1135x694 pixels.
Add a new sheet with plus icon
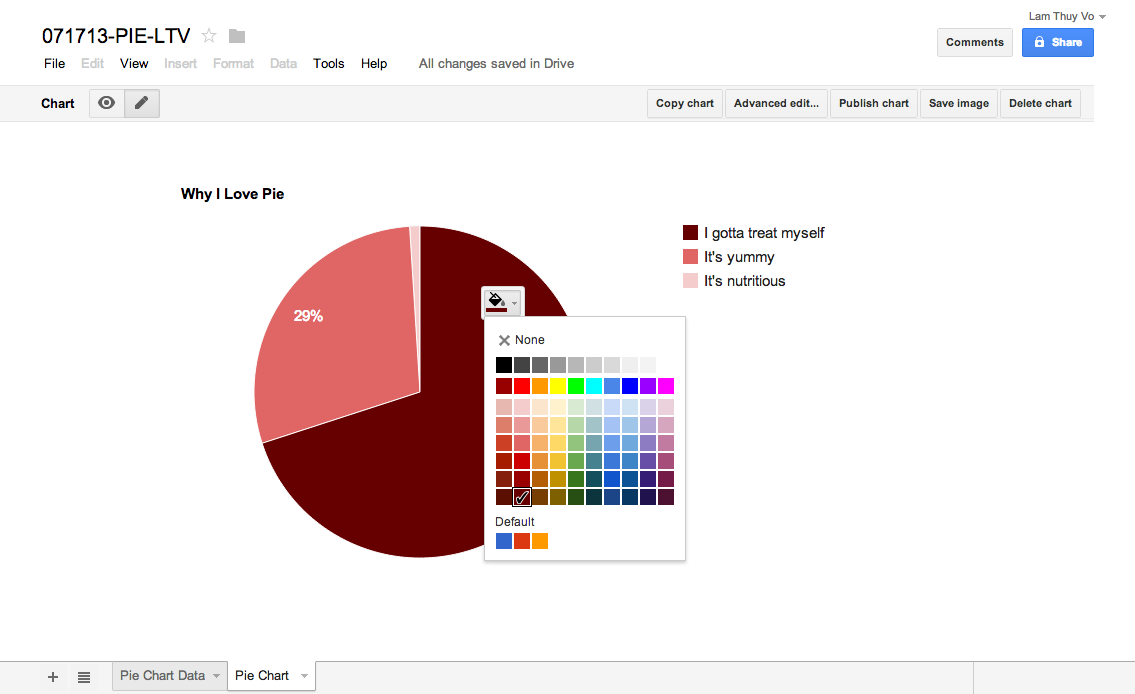53,677
